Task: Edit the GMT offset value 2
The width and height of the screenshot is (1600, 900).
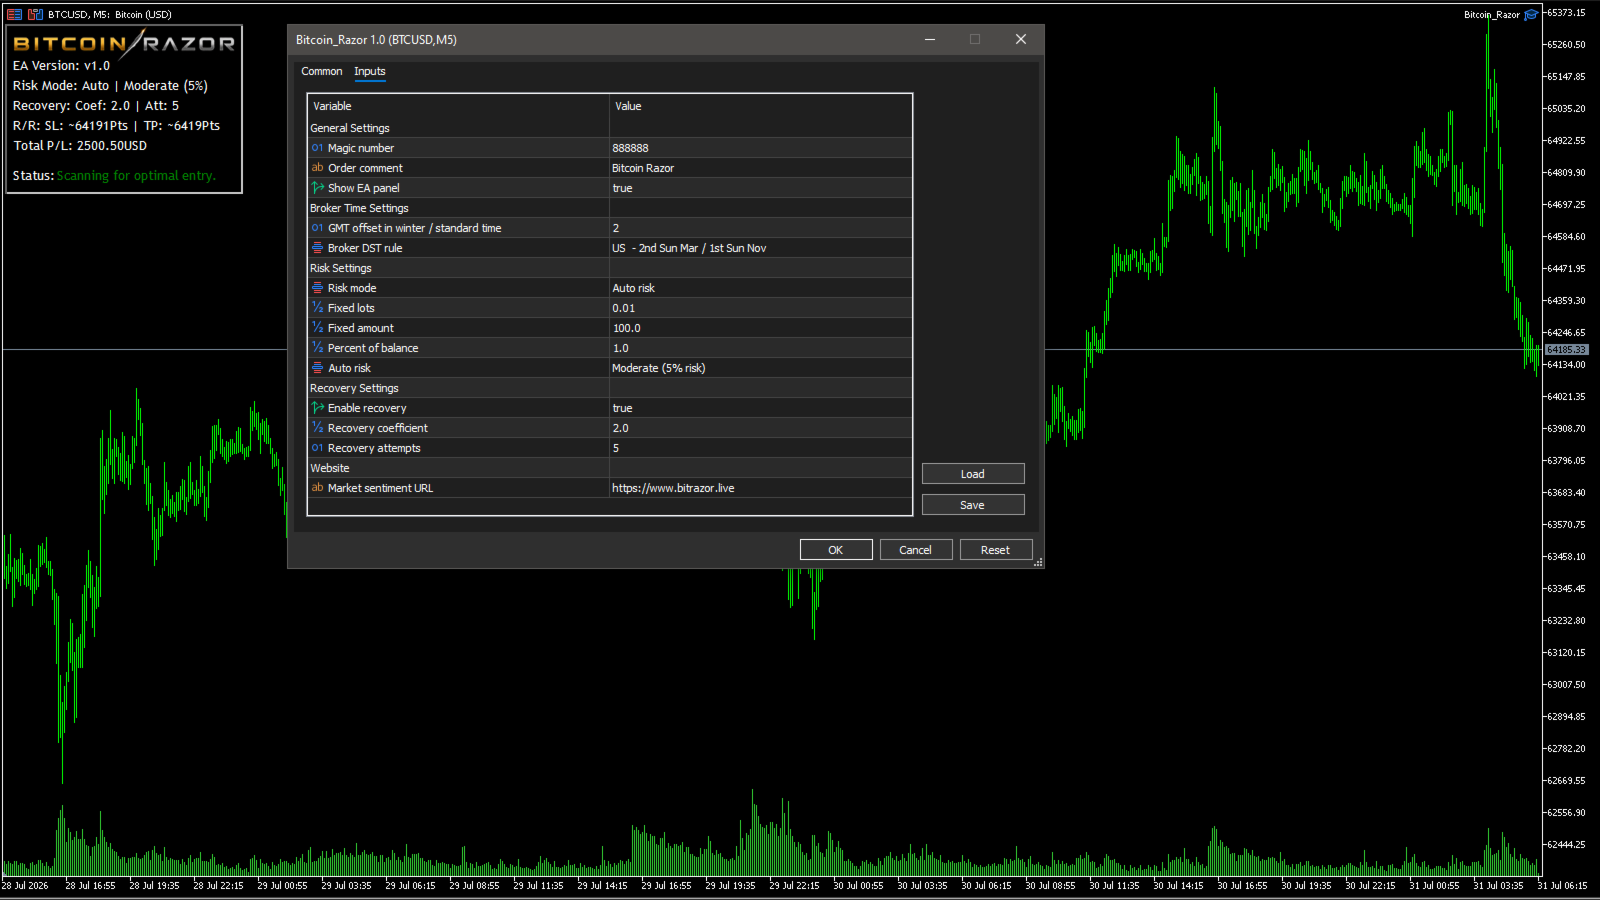Action: [760, 228]
